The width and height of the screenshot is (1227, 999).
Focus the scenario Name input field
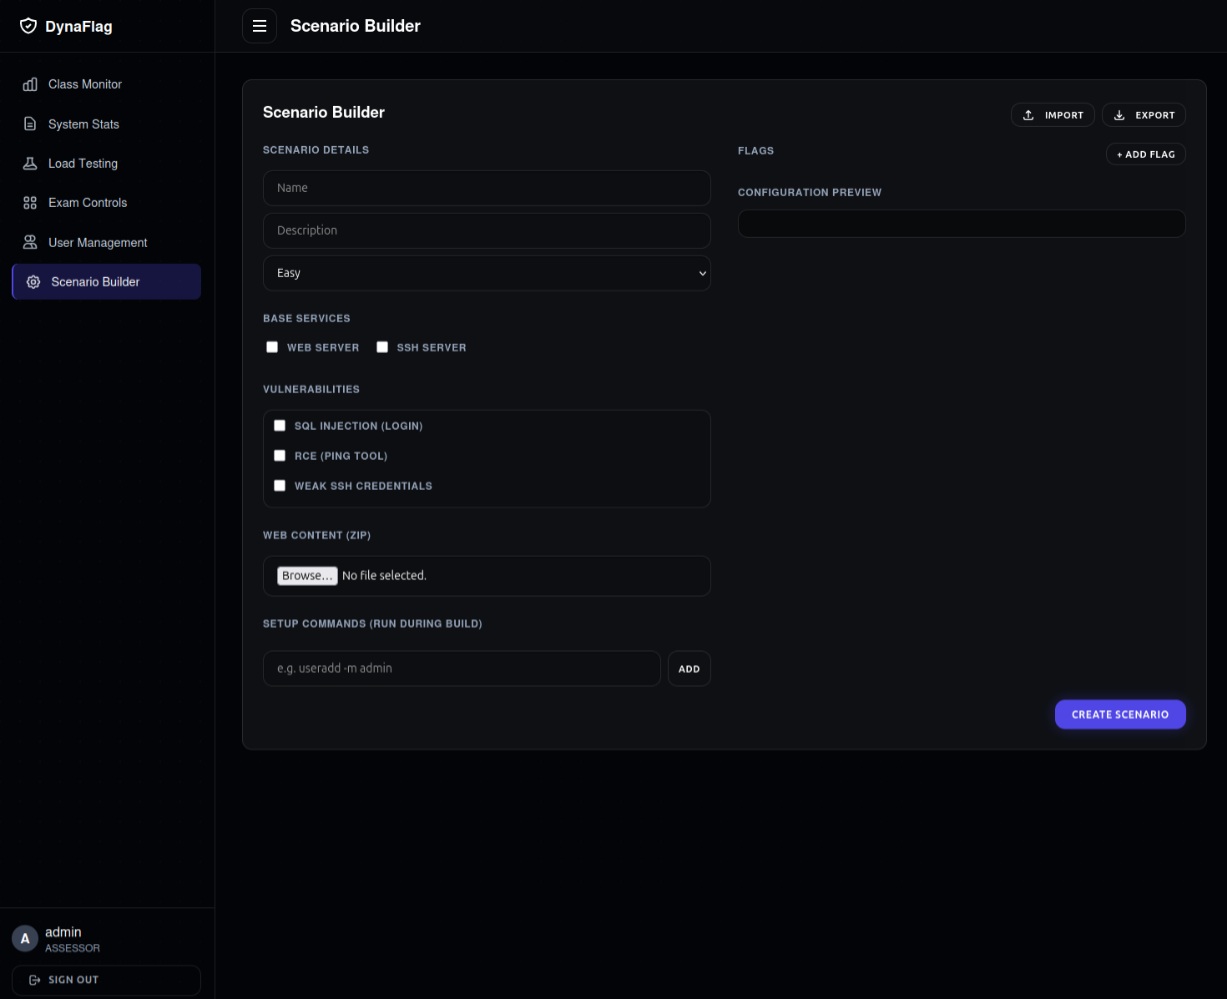point(487,188)
